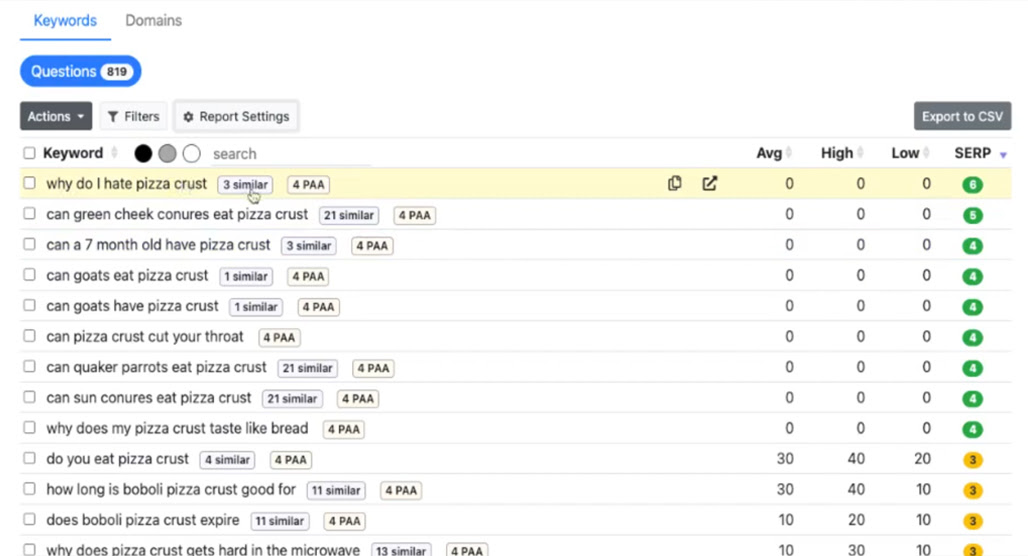Switch to the Domains tab

click(153, 20)
